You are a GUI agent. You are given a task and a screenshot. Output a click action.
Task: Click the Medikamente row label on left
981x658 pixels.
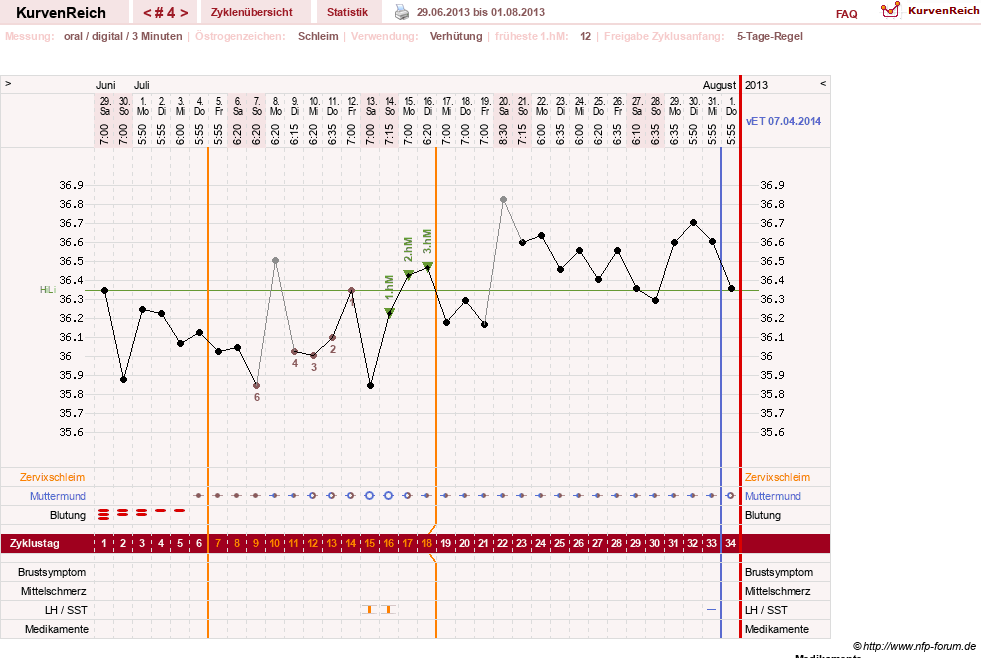(56, 629)
